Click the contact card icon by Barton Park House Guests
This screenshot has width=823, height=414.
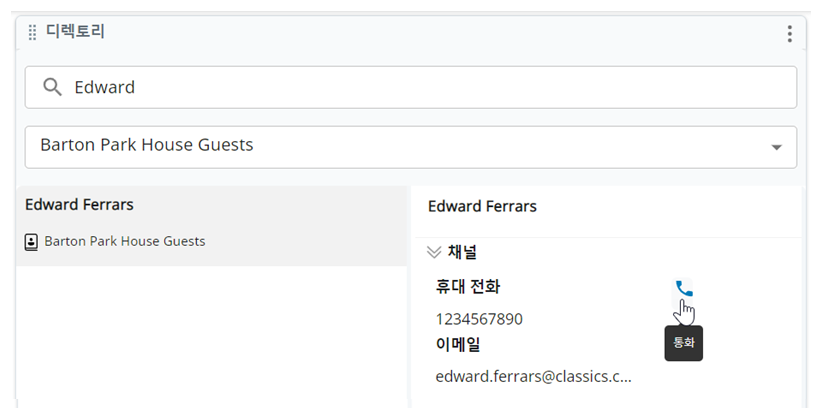tap(31, 242)
